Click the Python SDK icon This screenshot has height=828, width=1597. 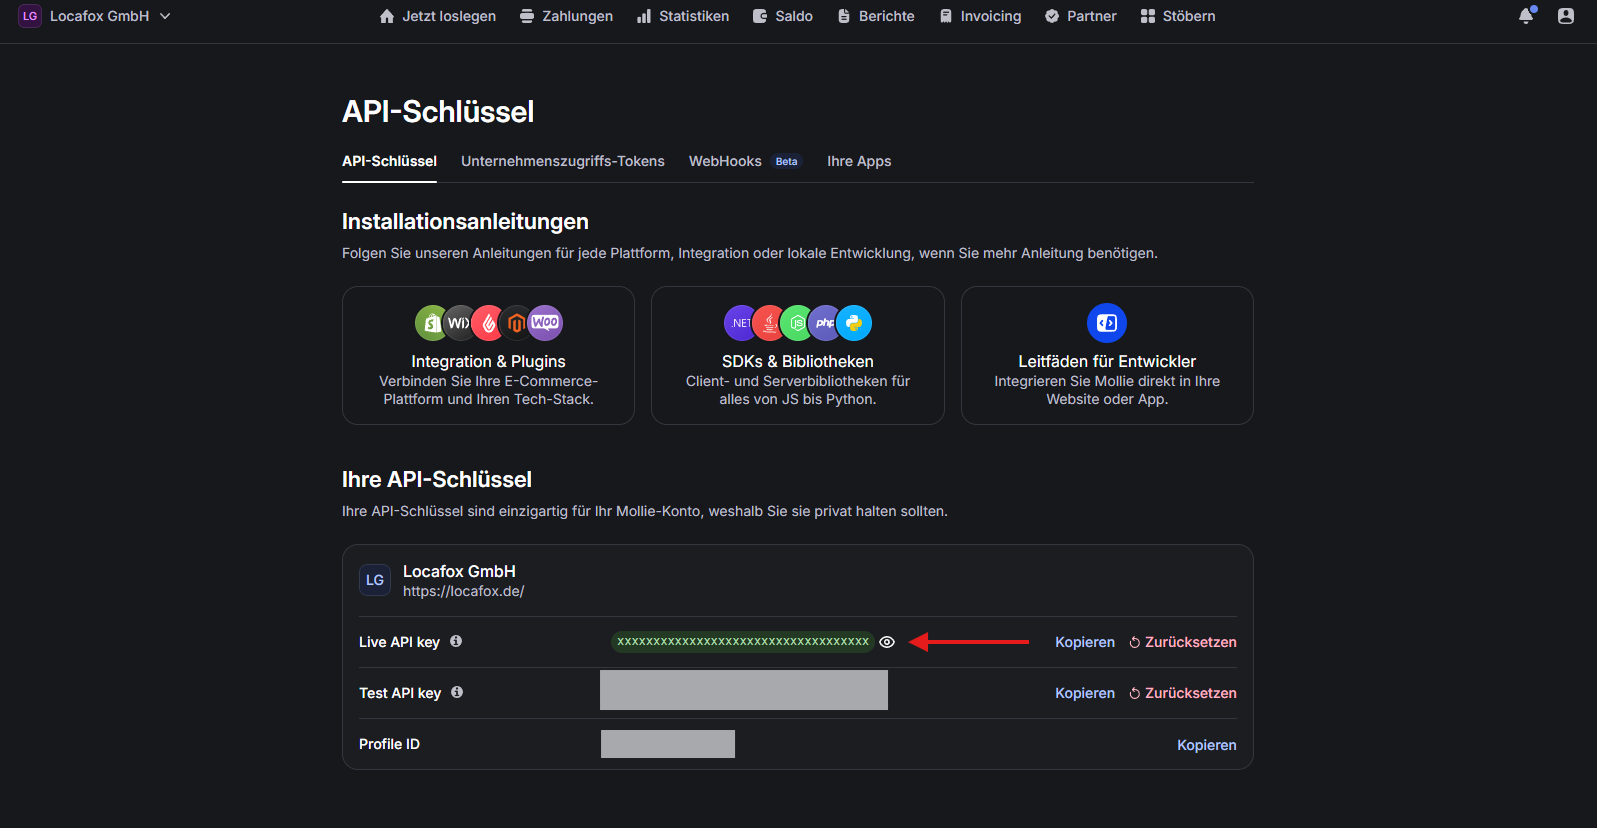click(854, 323)
